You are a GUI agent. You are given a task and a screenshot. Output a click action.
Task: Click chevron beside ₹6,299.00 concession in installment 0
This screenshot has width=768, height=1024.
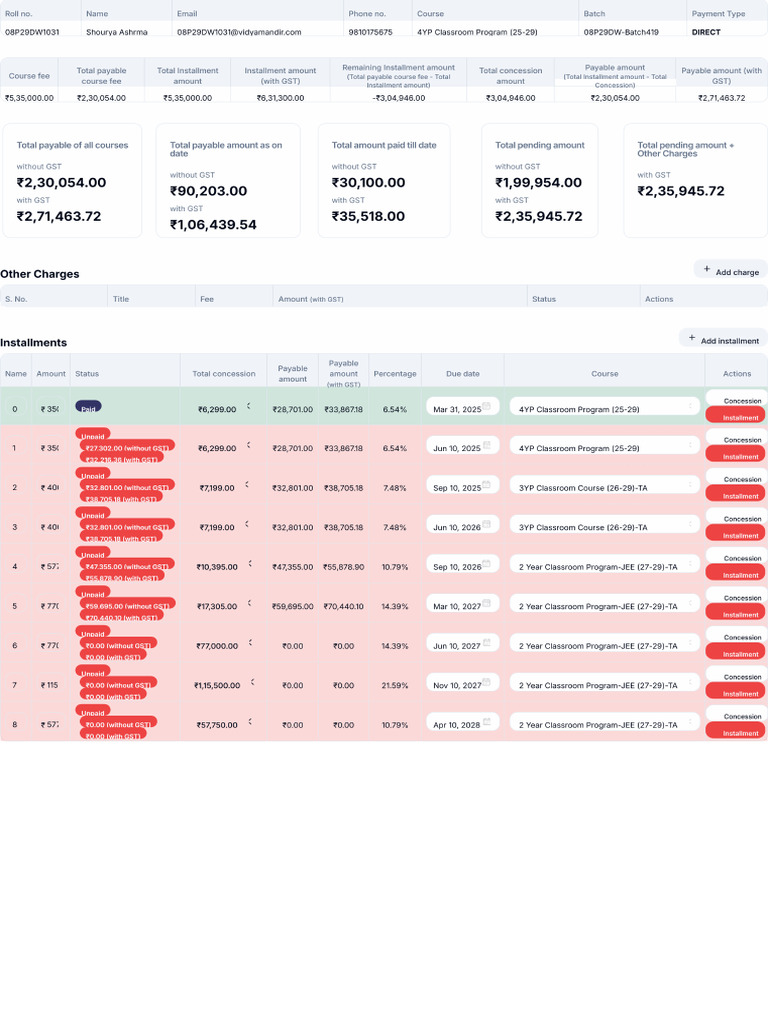pyautogui.click(x=249, y=406)
